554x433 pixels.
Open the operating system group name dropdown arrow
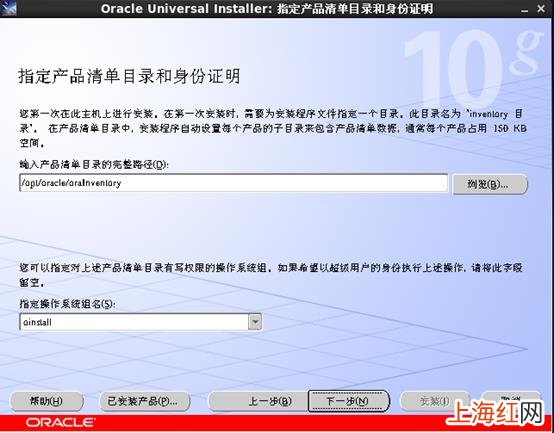(x=255, y=322)
